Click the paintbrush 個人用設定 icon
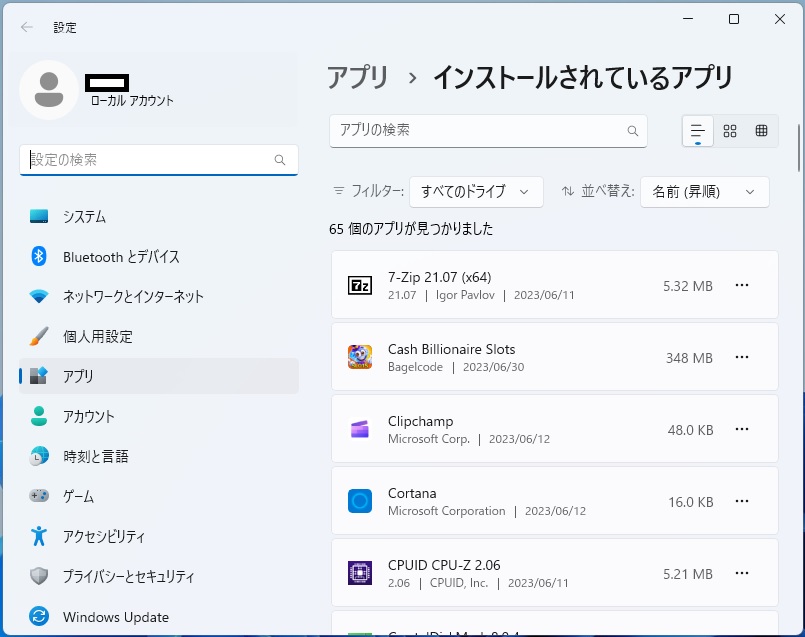Screen dimensions: 805x637 click(x=39, y=336)
